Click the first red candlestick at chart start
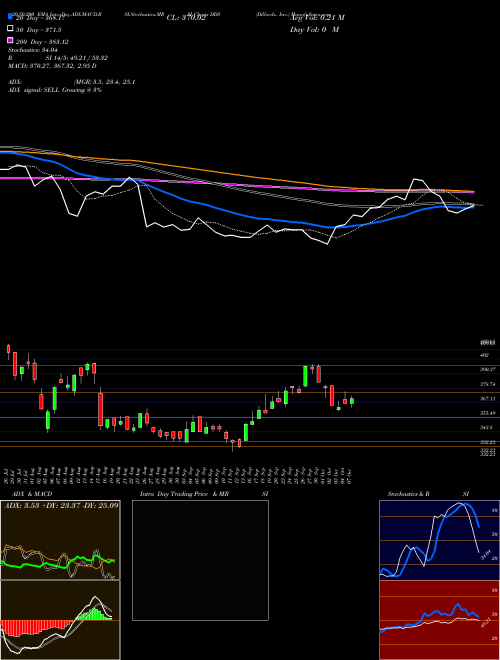This screenshot has height=660, width=500. click(x=8, y=349)
